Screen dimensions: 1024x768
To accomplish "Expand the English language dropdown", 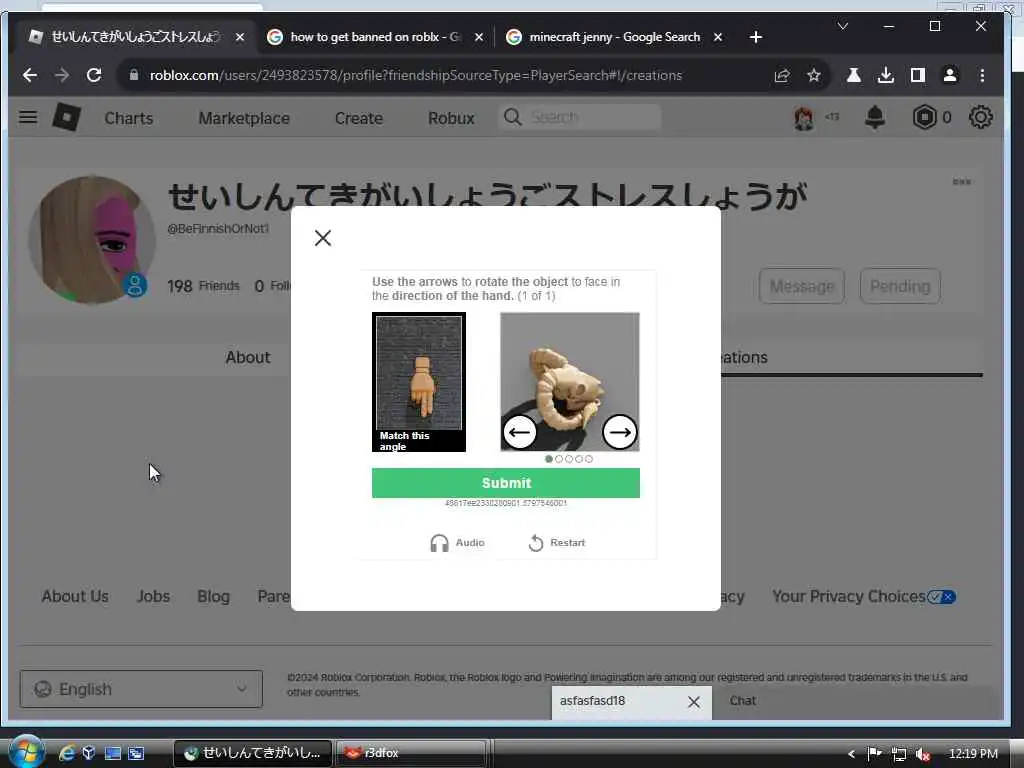I will click(141, 689).
